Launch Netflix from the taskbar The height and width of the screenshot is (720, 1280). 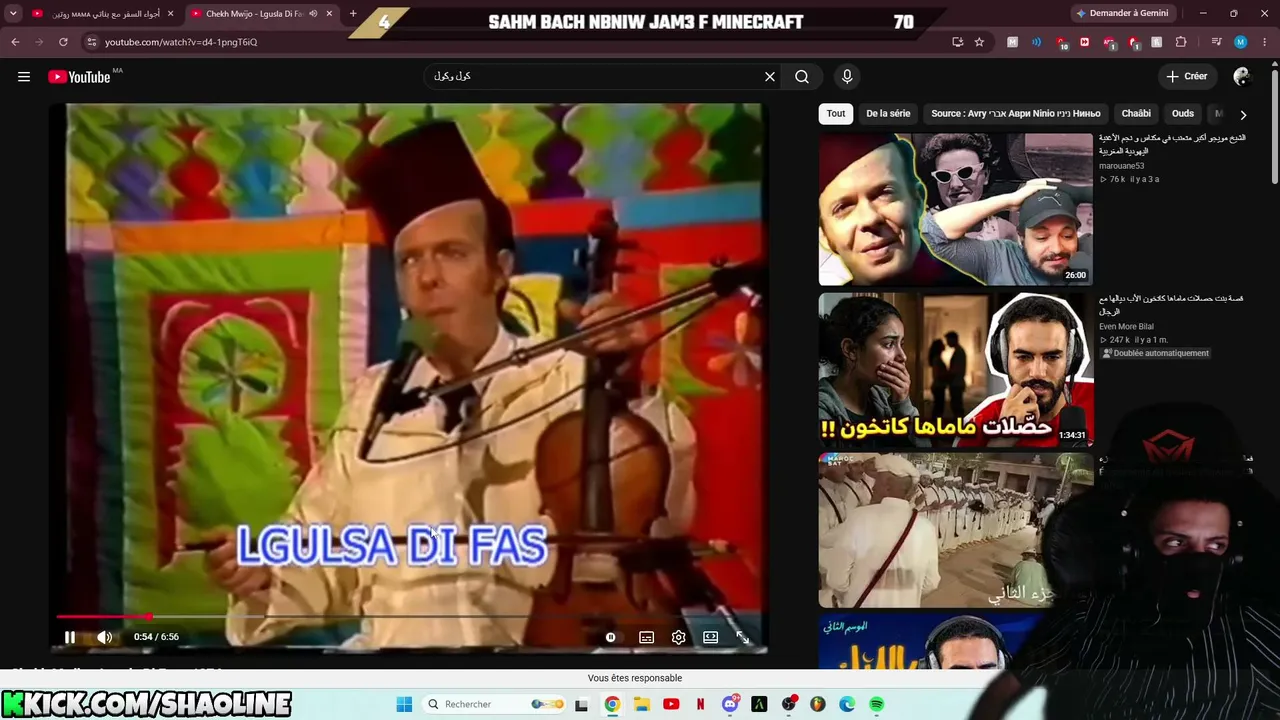point(700,705)
